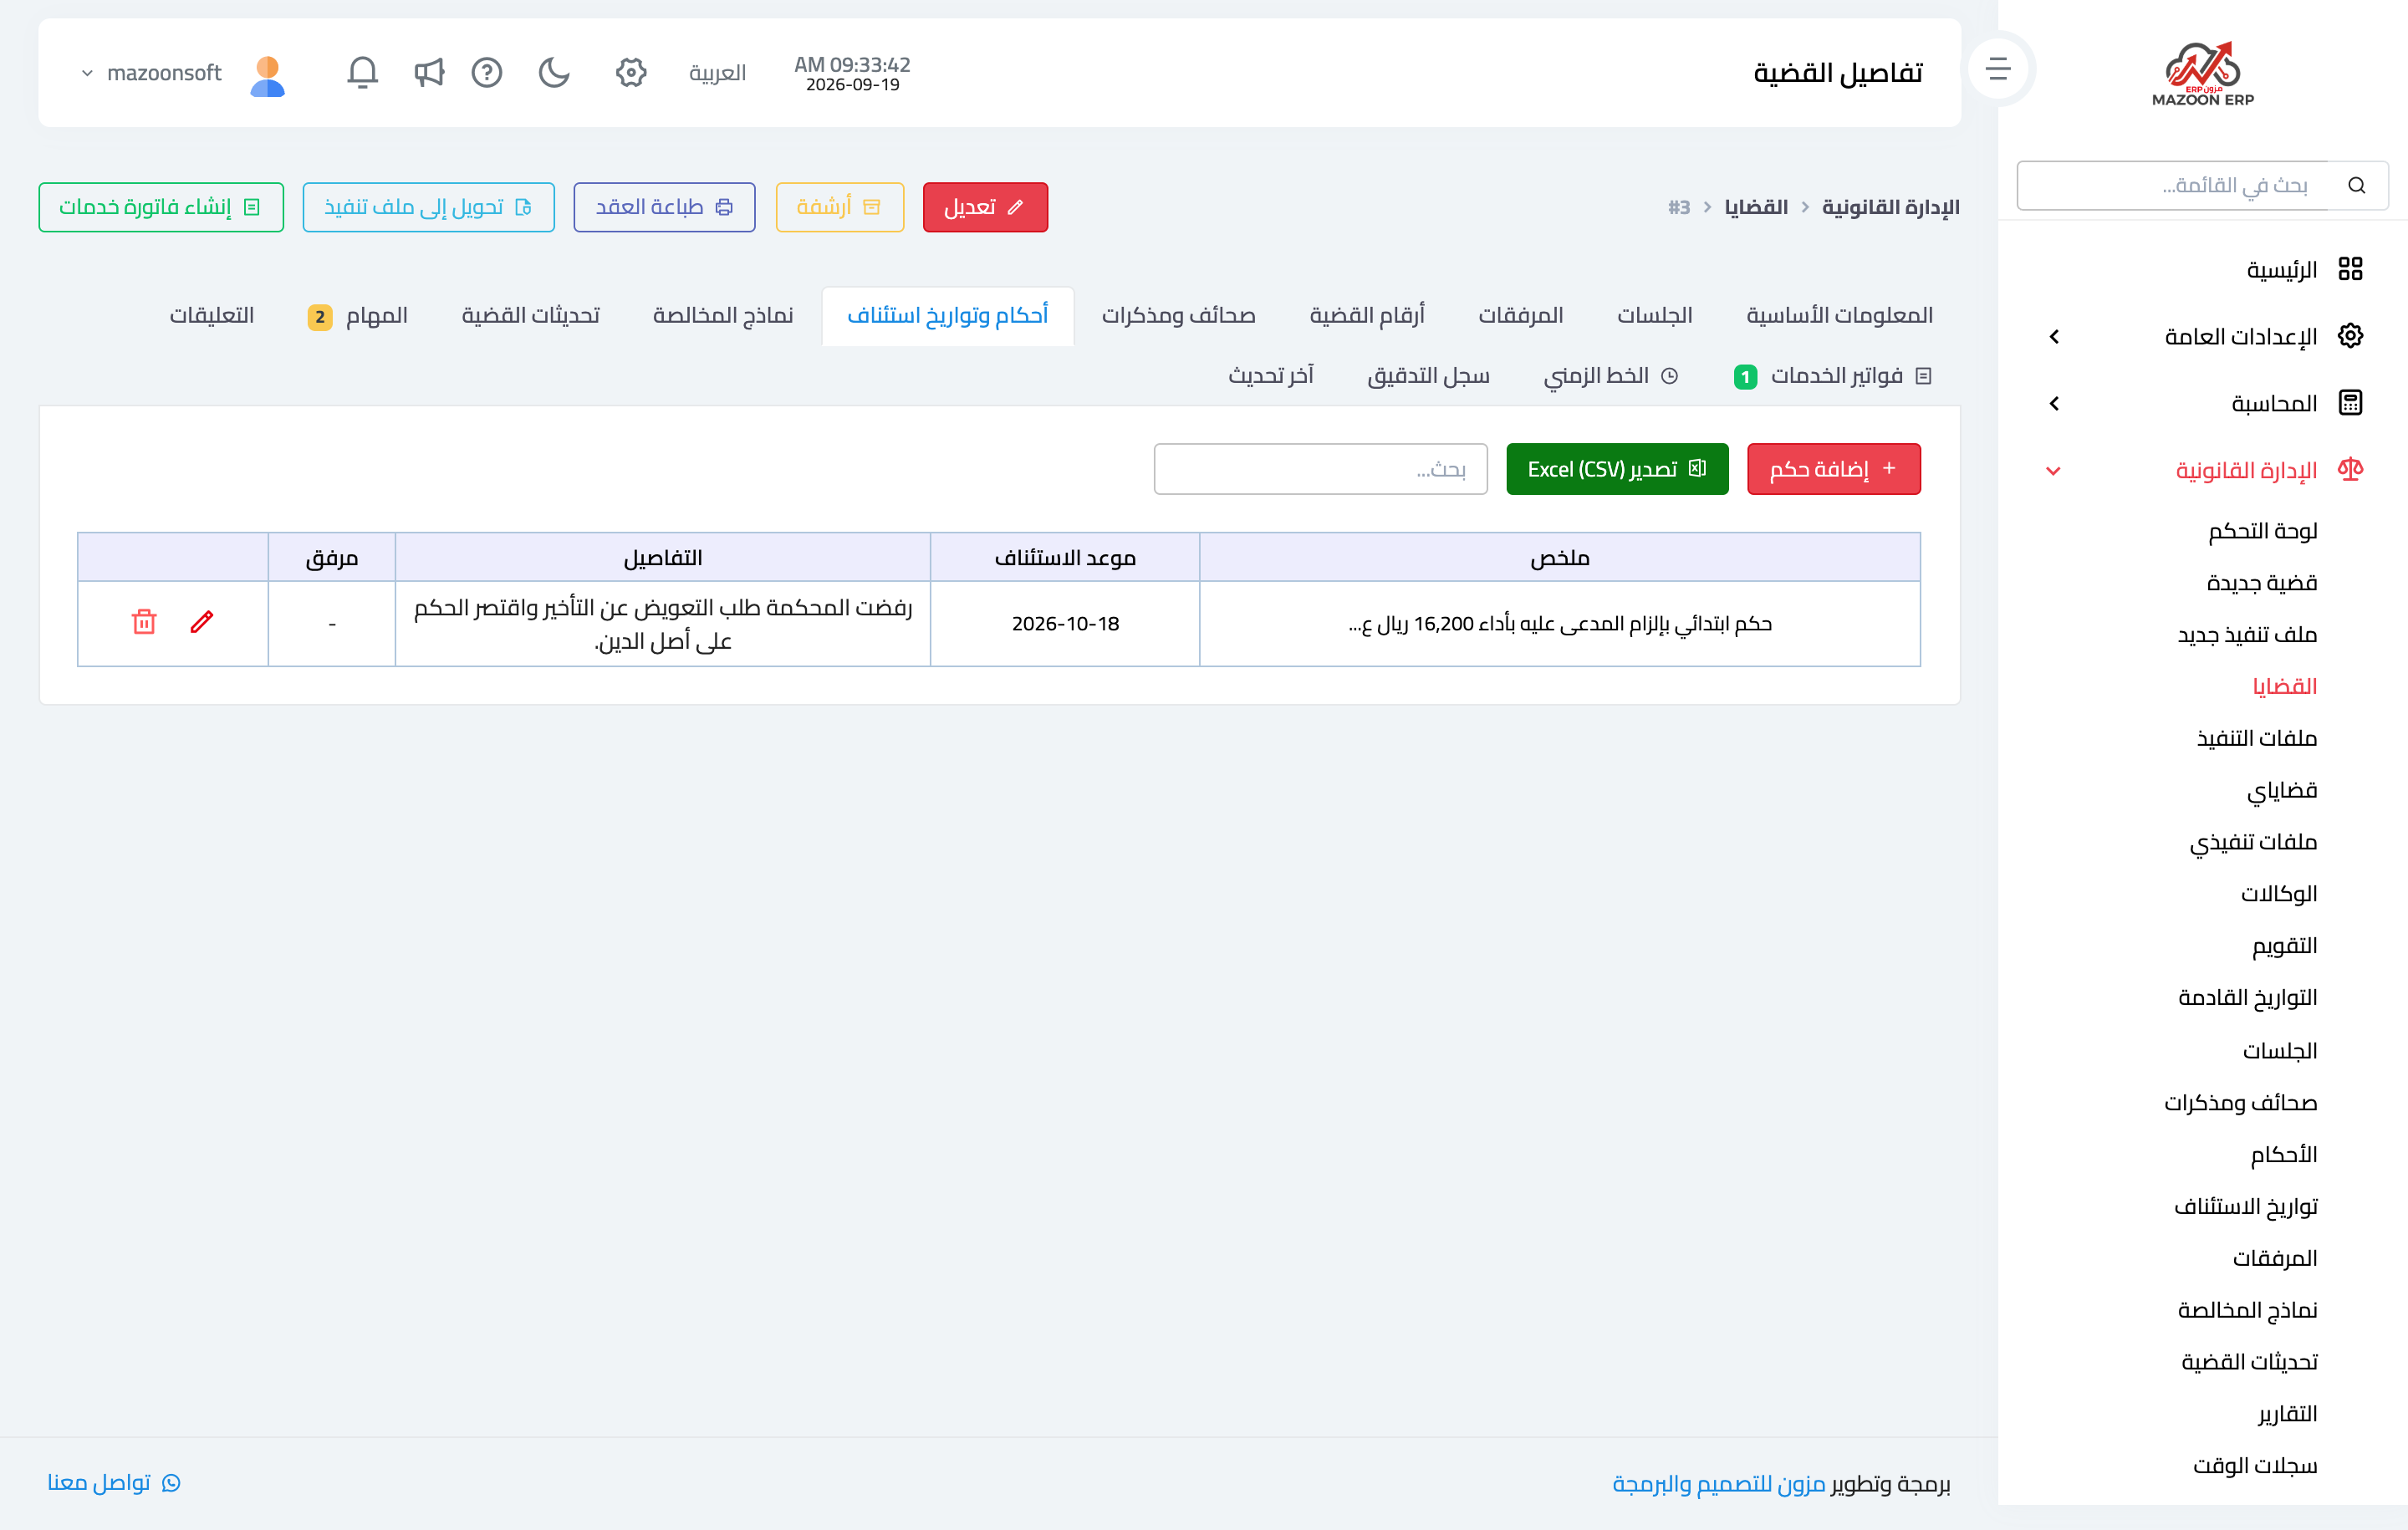Switch to the صحائف ومذكرات tab
Screen dimensions: 2408x1530
(1178, 316)
